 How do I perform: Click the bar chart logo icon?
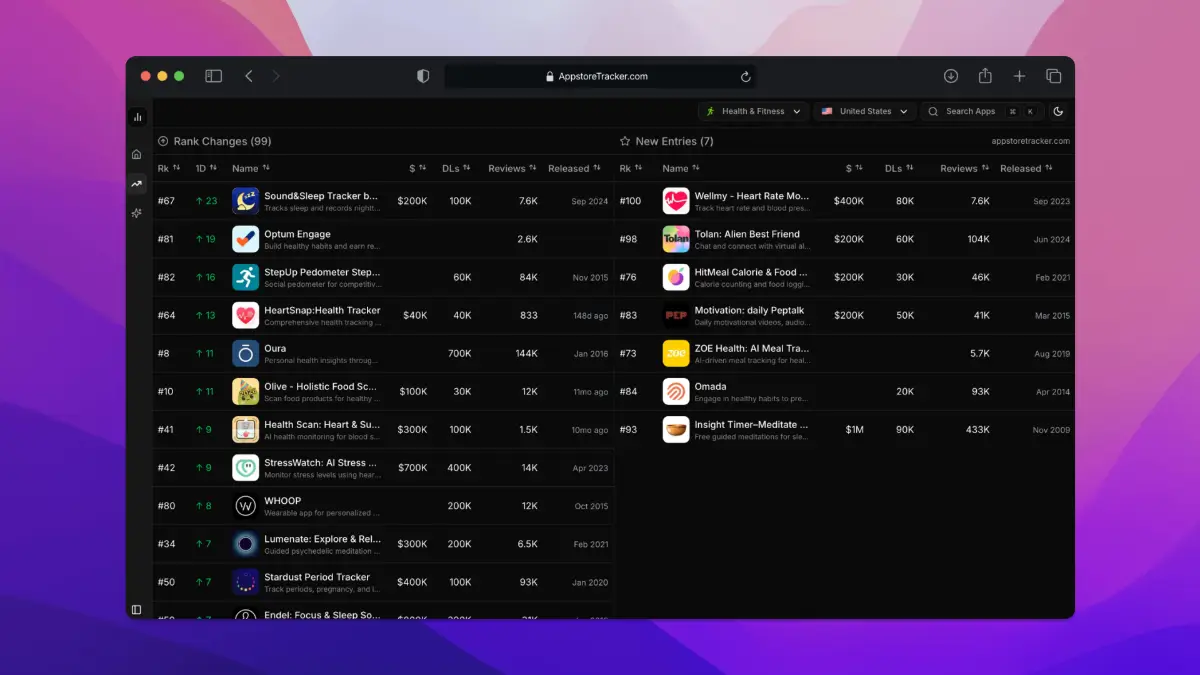point(137,117)
